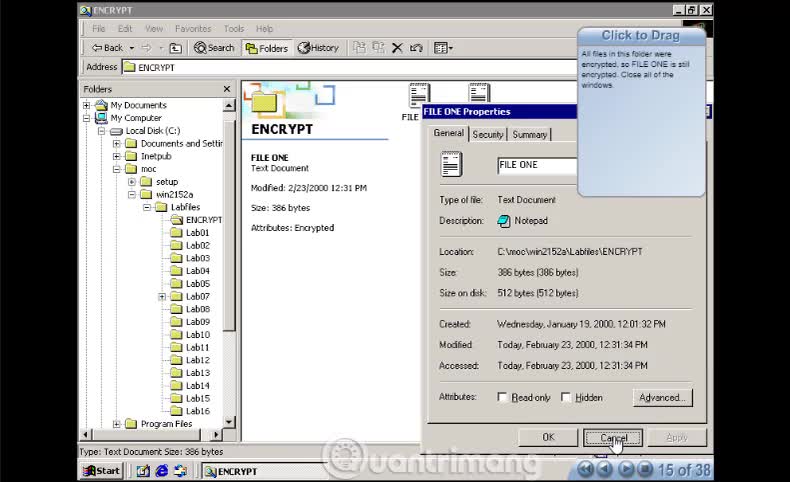The height and width of the screenshot is (482, 790).
Task: Open the Views dropdown button
Action: (x=443, y=48)
